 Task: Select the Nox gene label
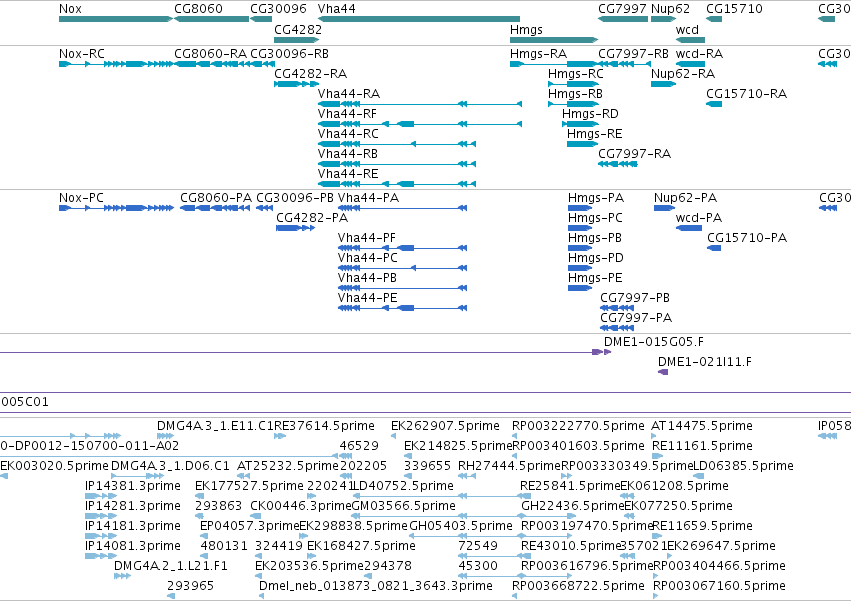[71, 9]
